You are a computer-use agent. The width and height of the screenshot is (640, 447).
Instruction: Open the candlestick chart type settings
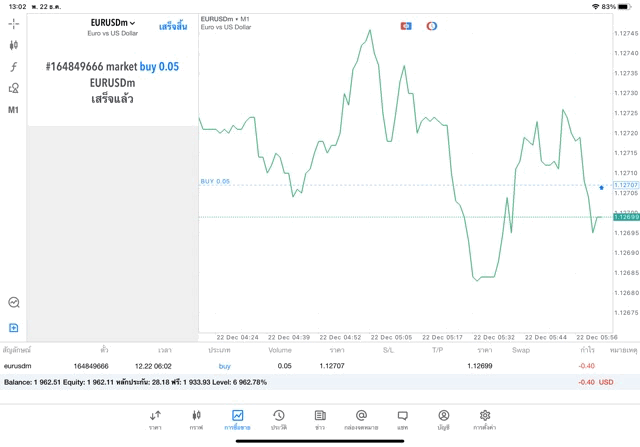14,45
